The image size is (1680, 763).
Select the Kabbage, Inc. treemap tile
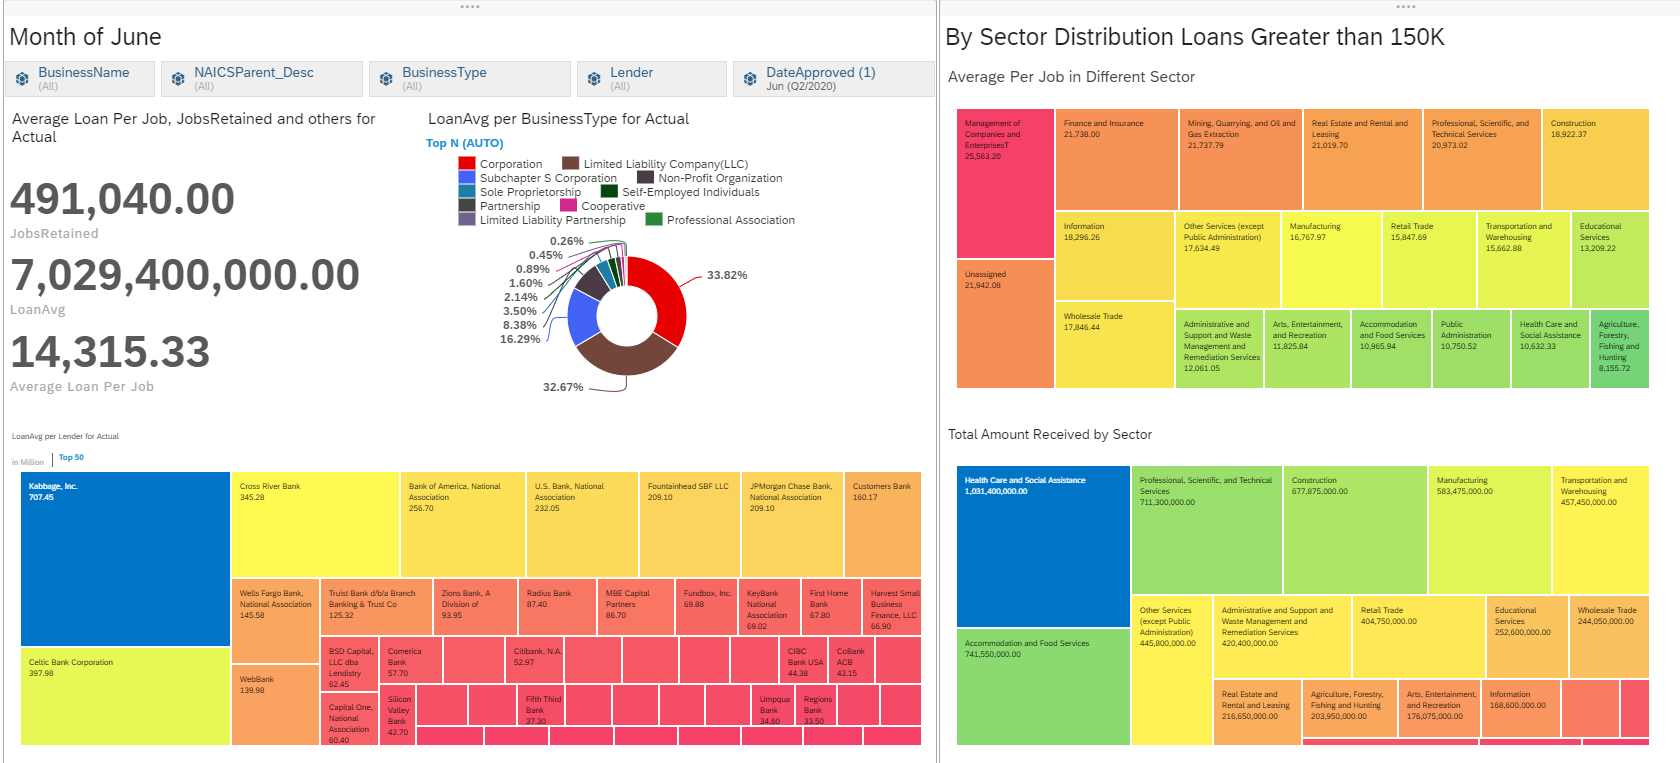(125, 559)
